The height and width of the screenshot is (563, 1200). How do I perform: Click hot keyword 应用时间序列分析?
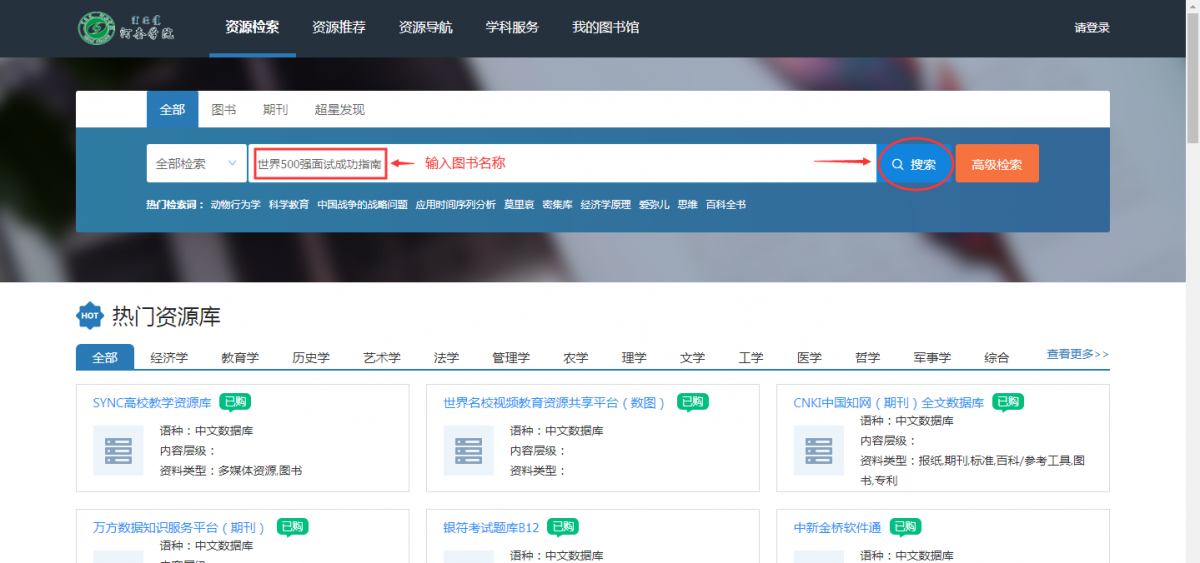pos(455,205)
